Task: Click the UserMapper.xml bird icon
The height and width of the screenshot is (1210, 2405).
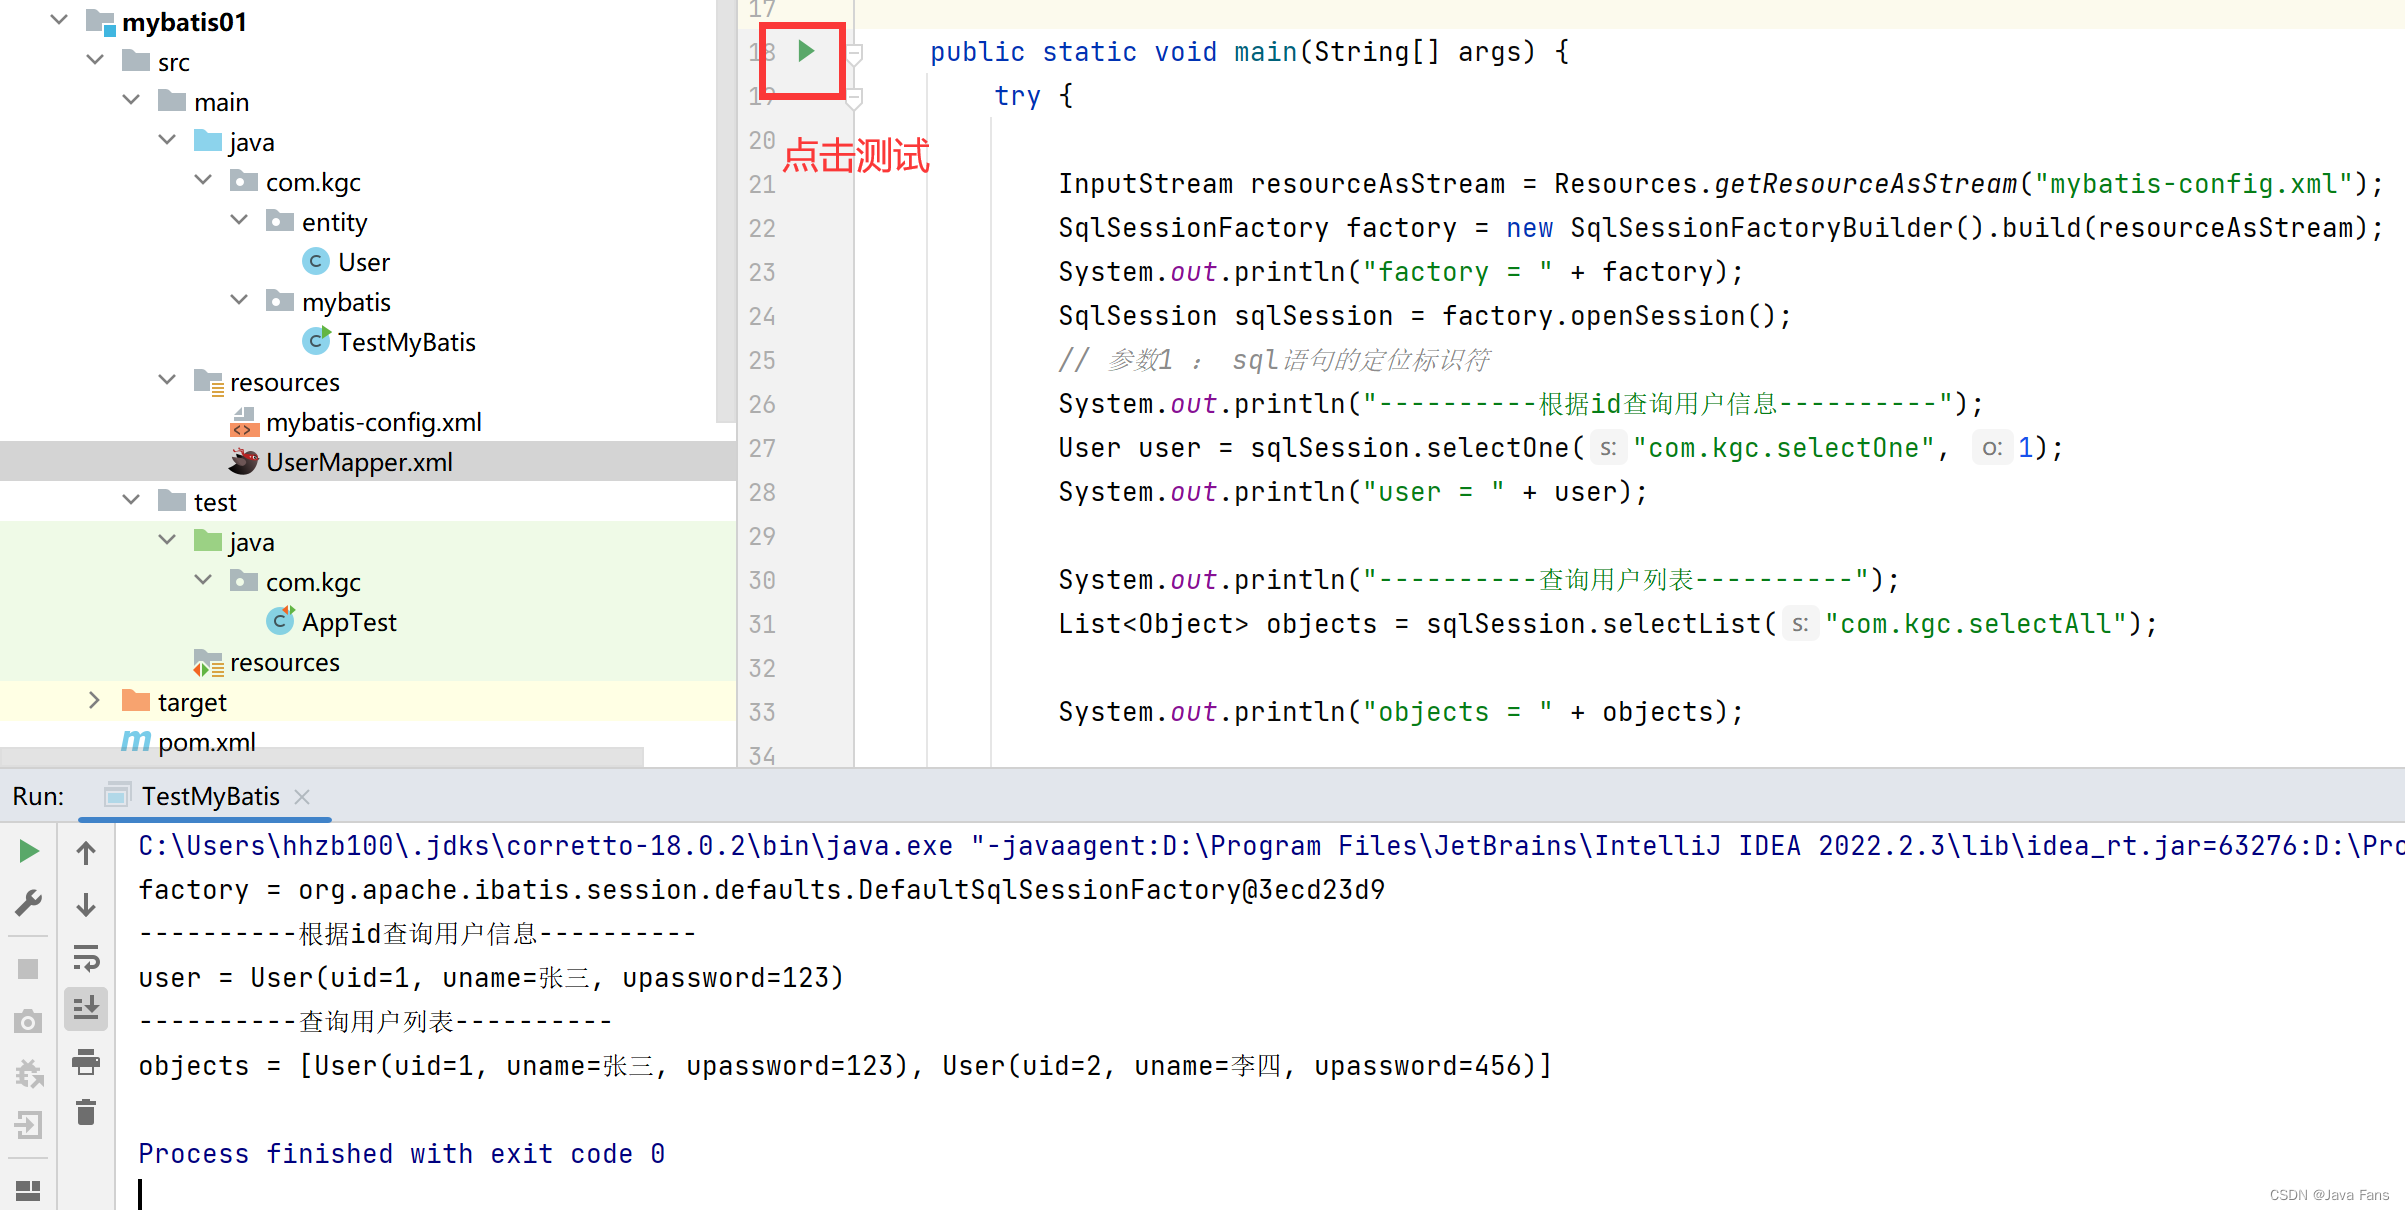Action: click(243, 461)
